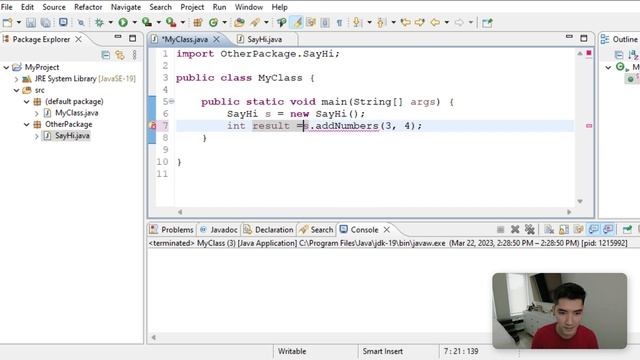Open the External Tools dropdown arrow

(182, 22)
